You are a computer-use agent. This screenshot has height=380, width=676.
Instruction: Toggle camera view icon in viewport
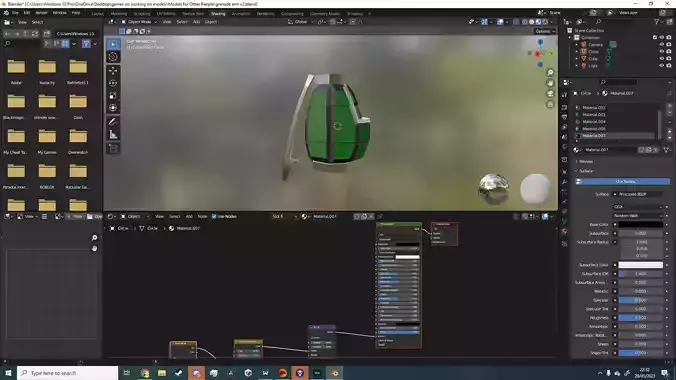550,94
